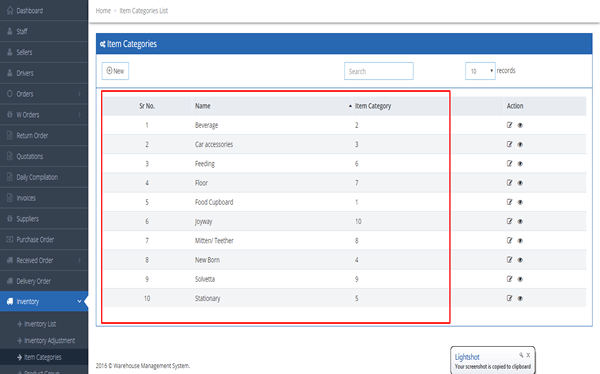Expand the Orders sidebar chevron
600x374 pixels.
coord(79,94)
